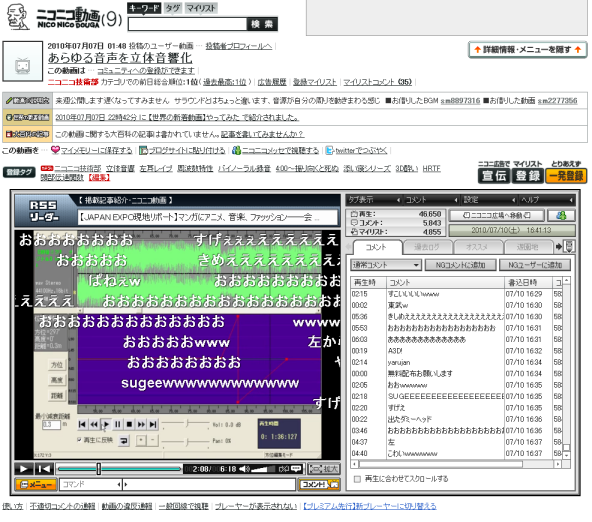Image resolution: width=592 pixels, height=522 pixels.
Task: Open the タブ表示 menu
Action: [374, 200]
